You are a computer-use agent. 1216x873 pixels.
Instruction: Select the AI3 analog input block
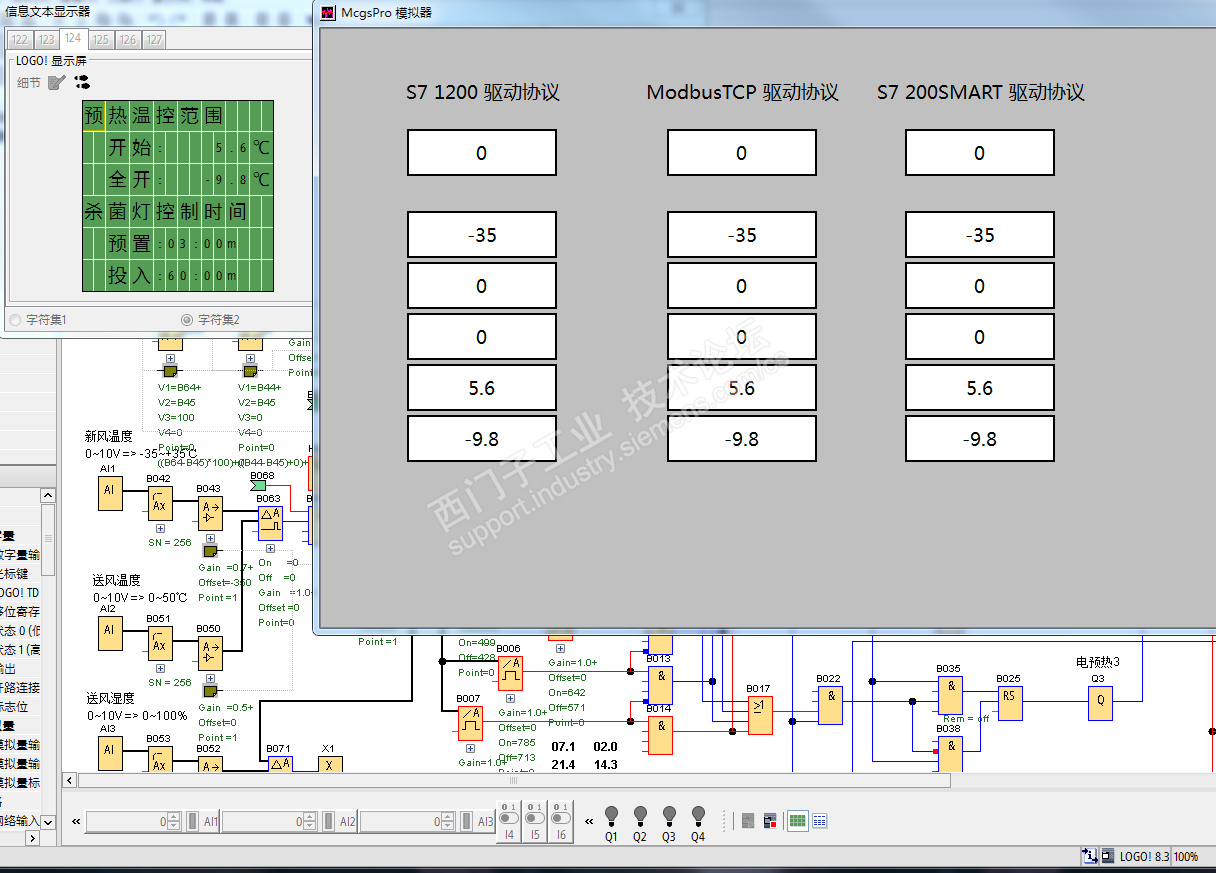(x=109, y=751)
